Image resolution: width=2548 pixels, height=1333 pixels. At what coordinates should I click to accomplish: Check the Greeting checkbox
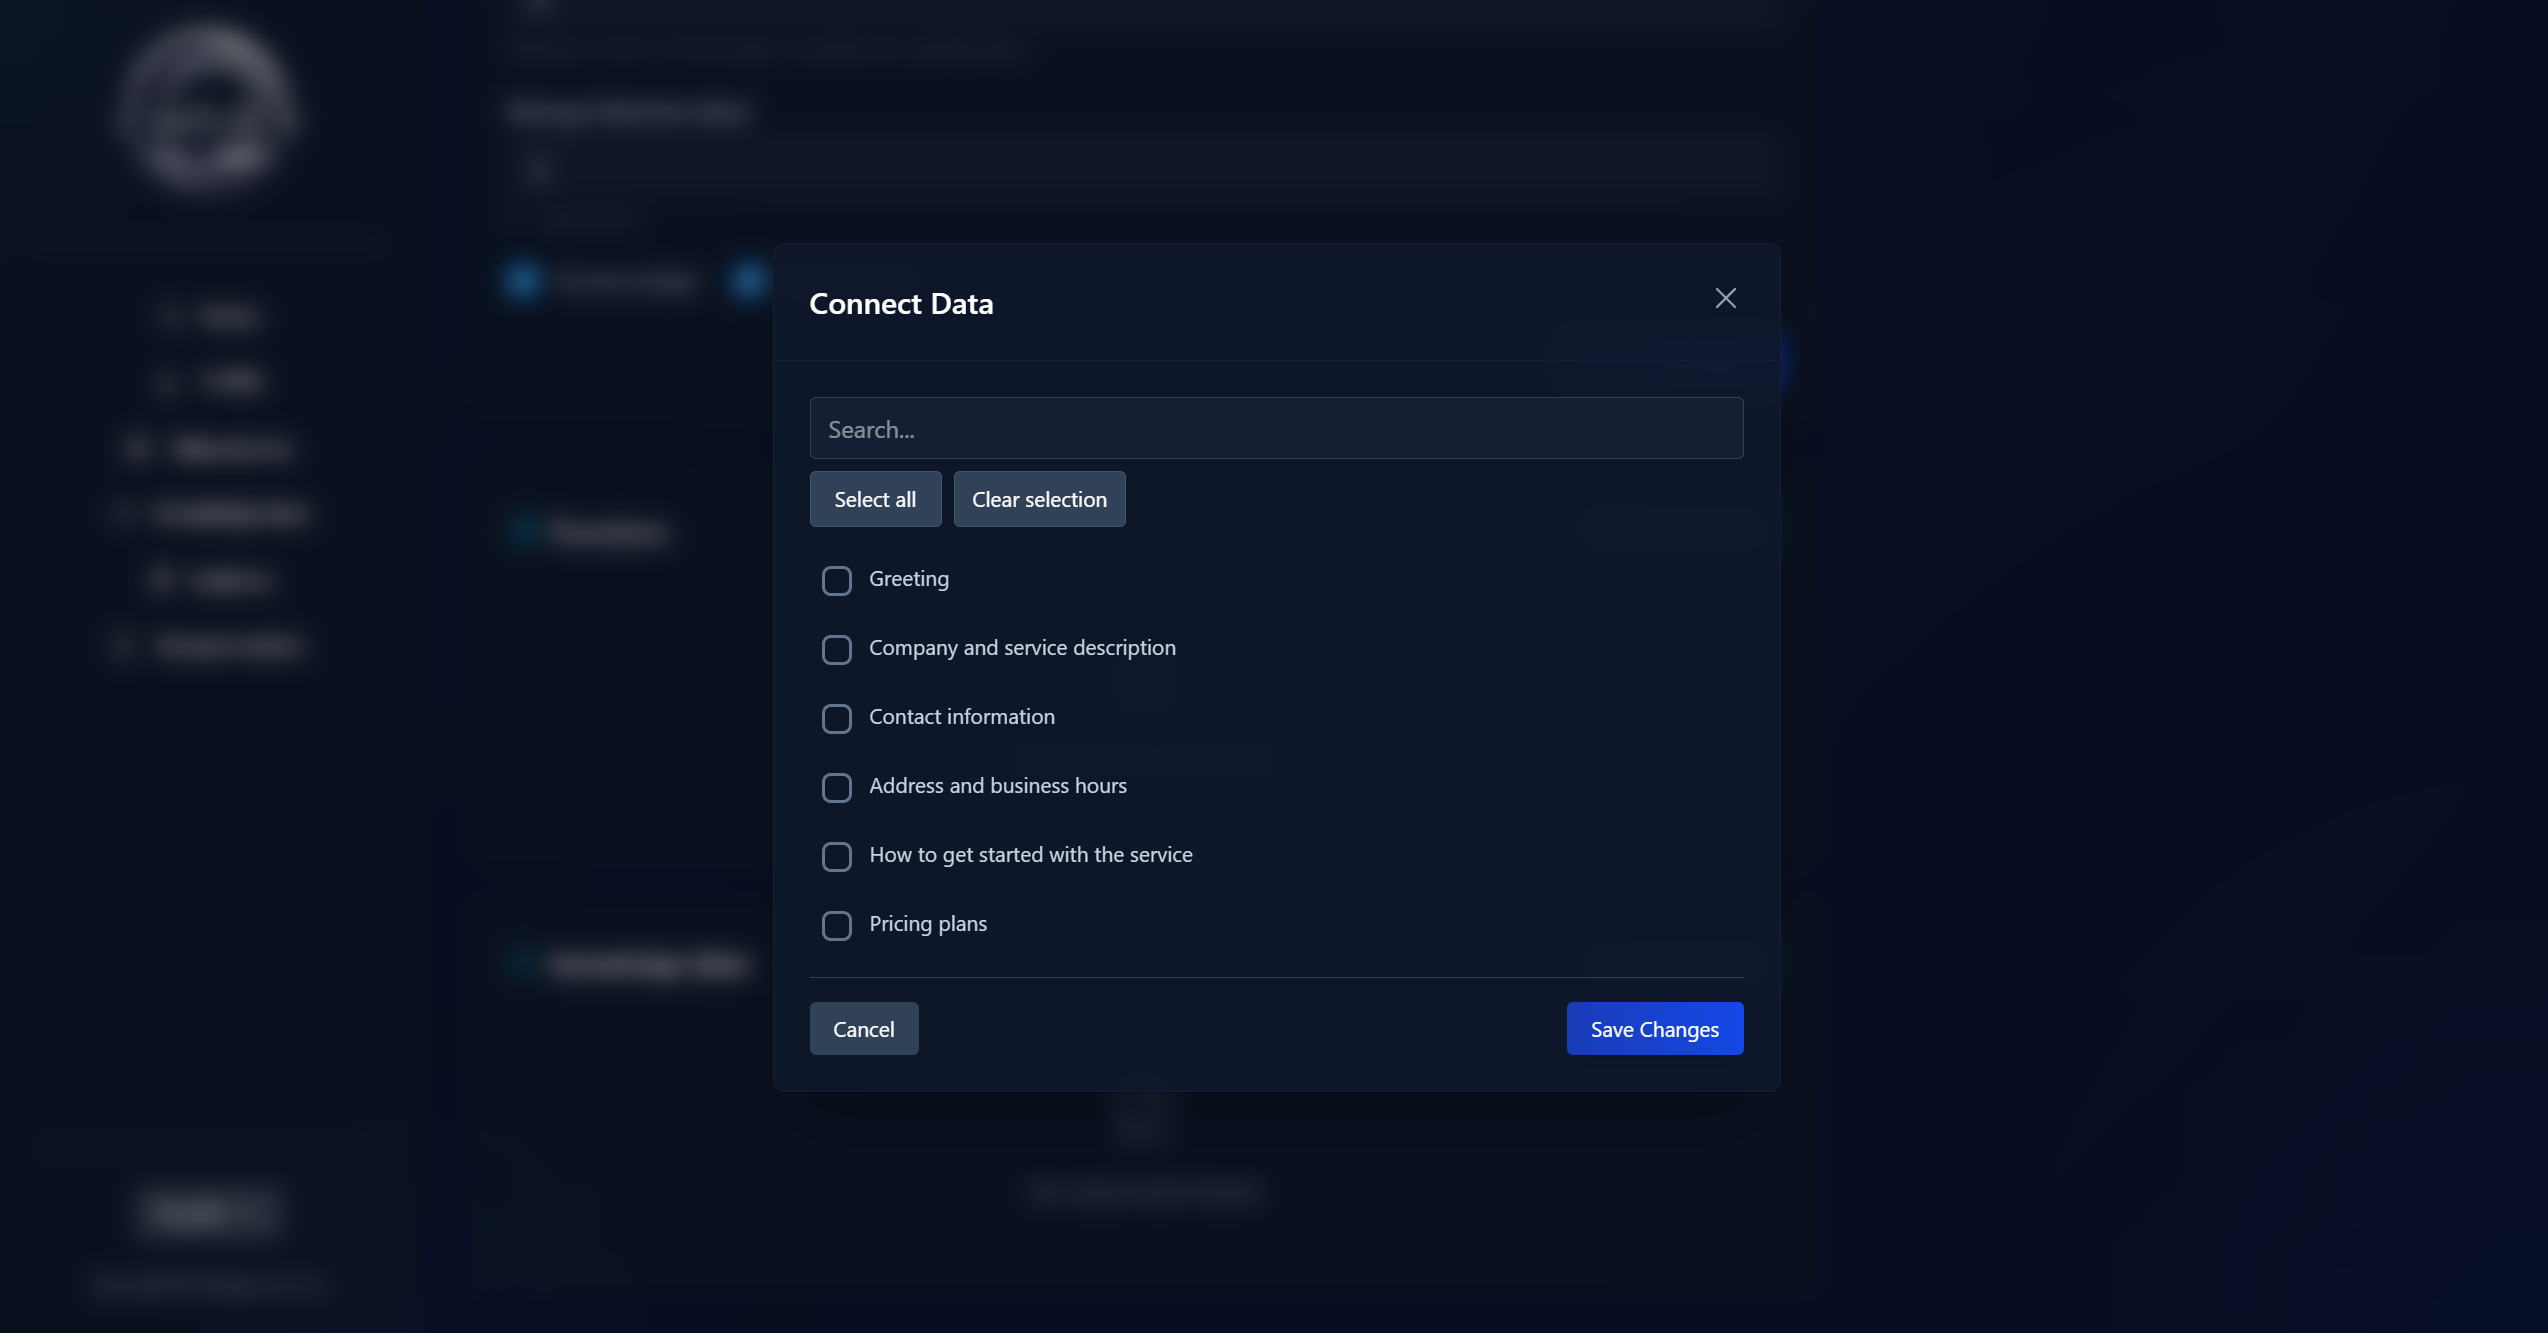coord(836,581)
